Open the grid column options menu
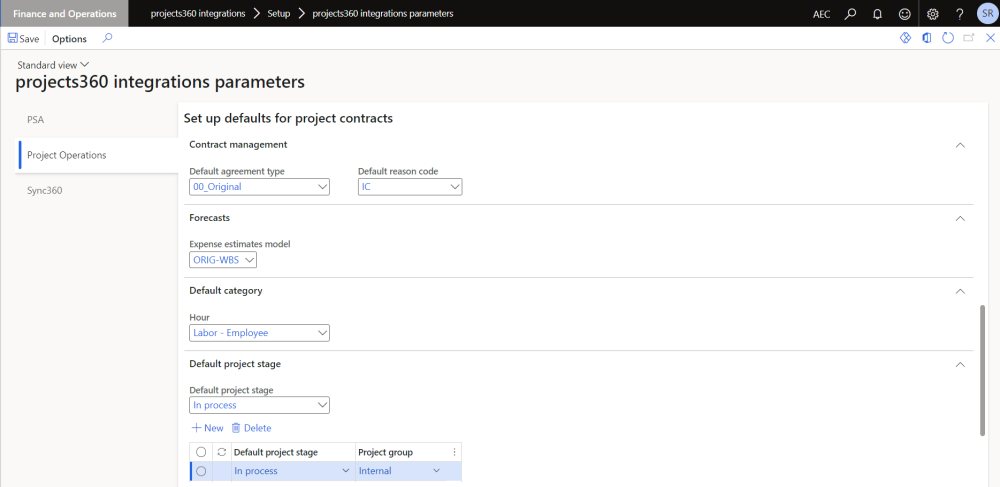This screenshot has height=487, width=1000. point(454,452)
